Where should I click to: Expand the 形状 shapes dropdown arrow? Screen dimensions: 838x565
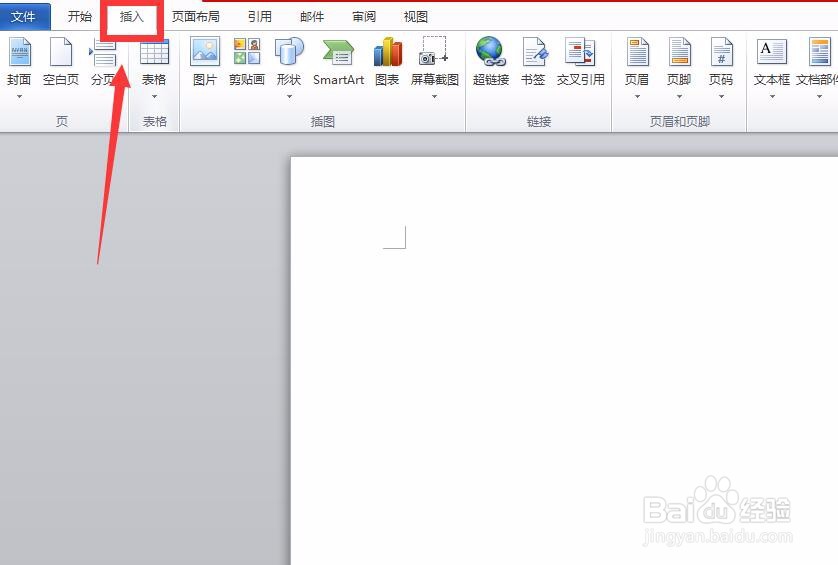(289, 97)
